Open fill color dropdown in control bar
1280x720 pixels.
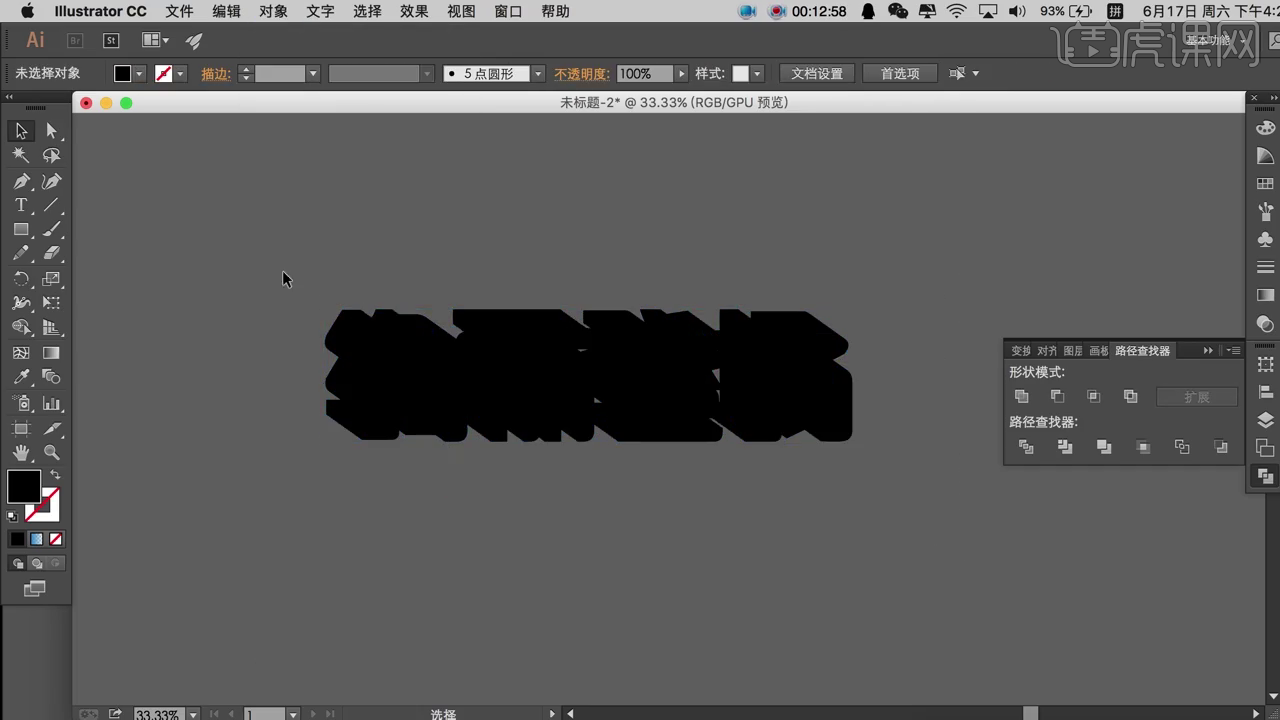[x=140, y=74]
